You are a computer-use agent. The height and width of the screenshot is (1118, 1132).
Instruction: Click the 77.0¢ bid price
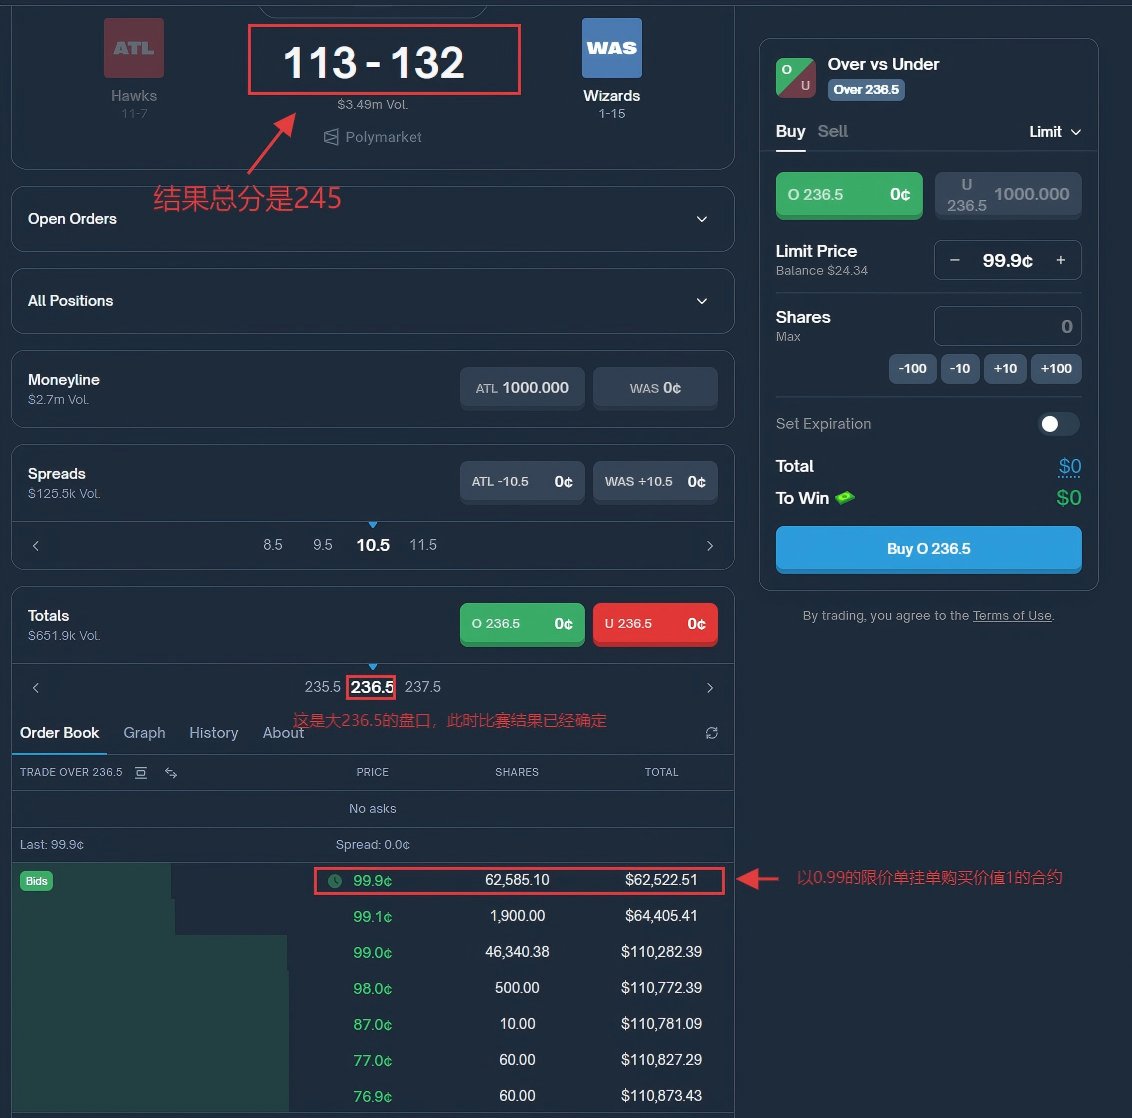click(373, 1061)
